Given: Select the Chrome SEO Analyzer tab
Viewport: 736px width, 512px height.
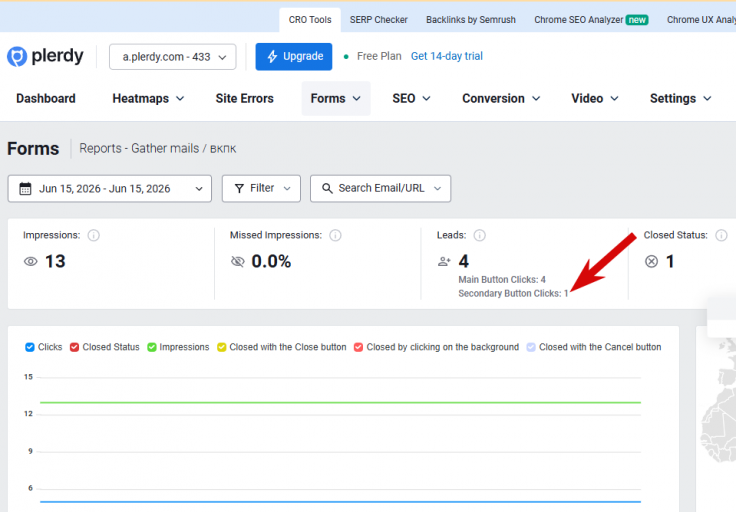Looking at the screenshot, I should coord(591,20).
